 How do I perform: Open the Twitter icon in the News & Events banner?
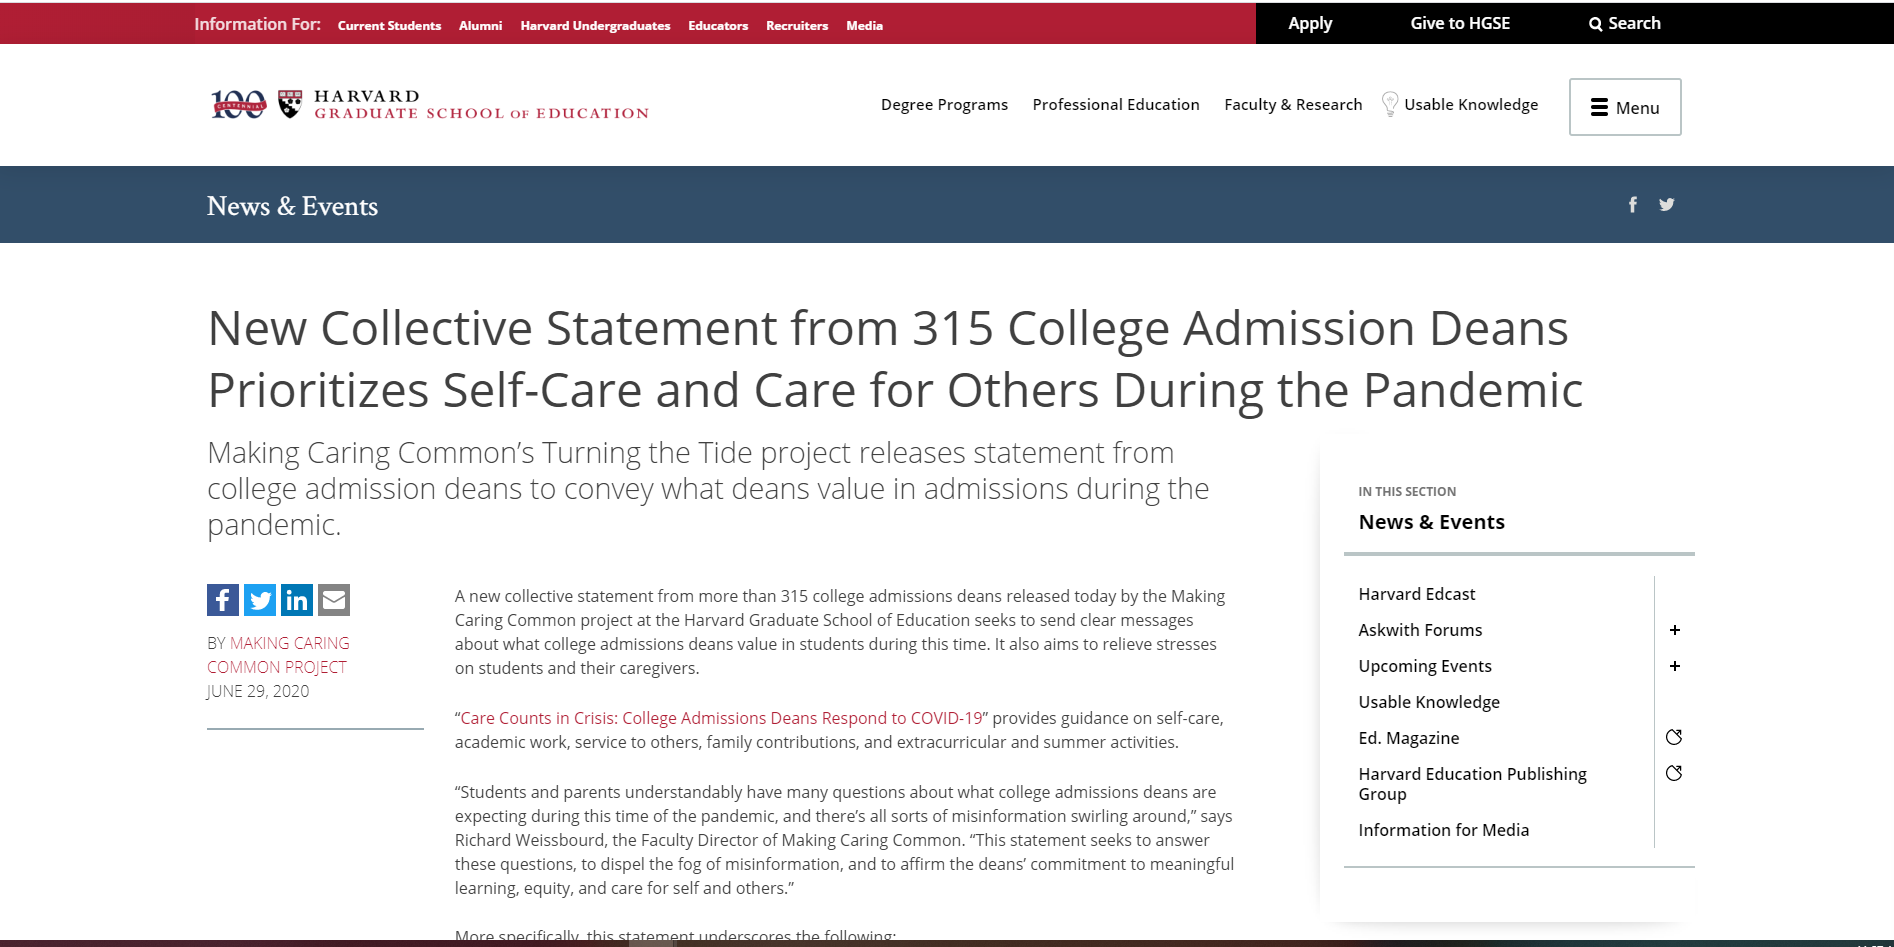1666,204
